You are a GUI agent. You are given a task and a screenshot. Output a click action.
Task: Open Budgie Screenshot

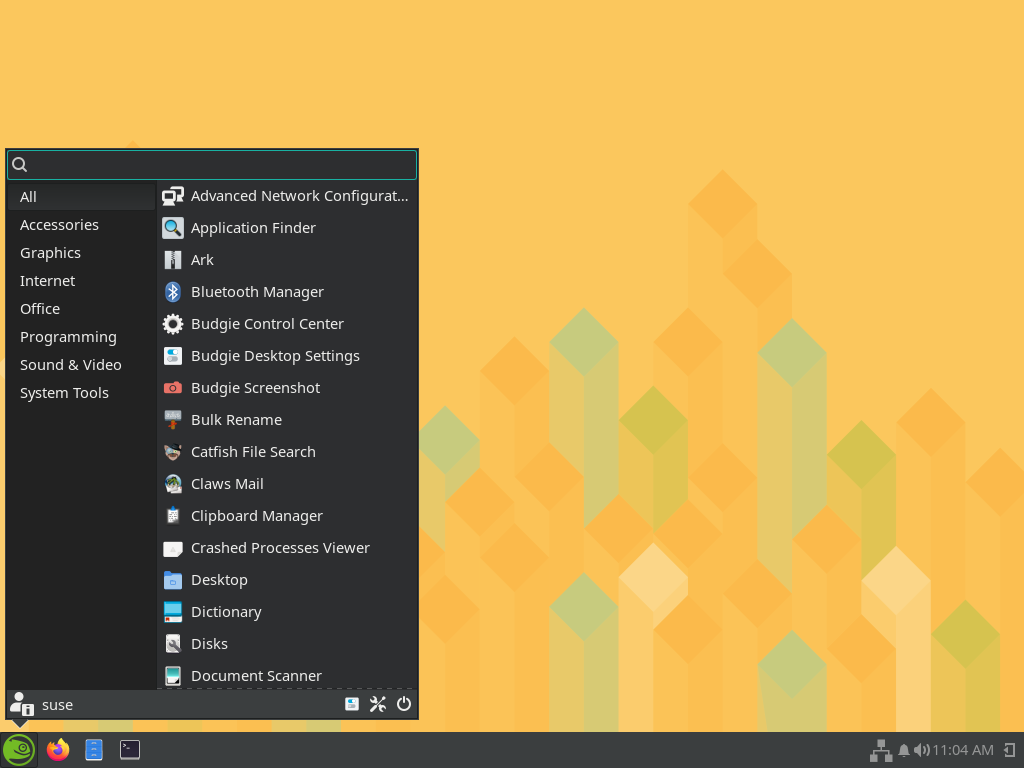click(255, 388)
